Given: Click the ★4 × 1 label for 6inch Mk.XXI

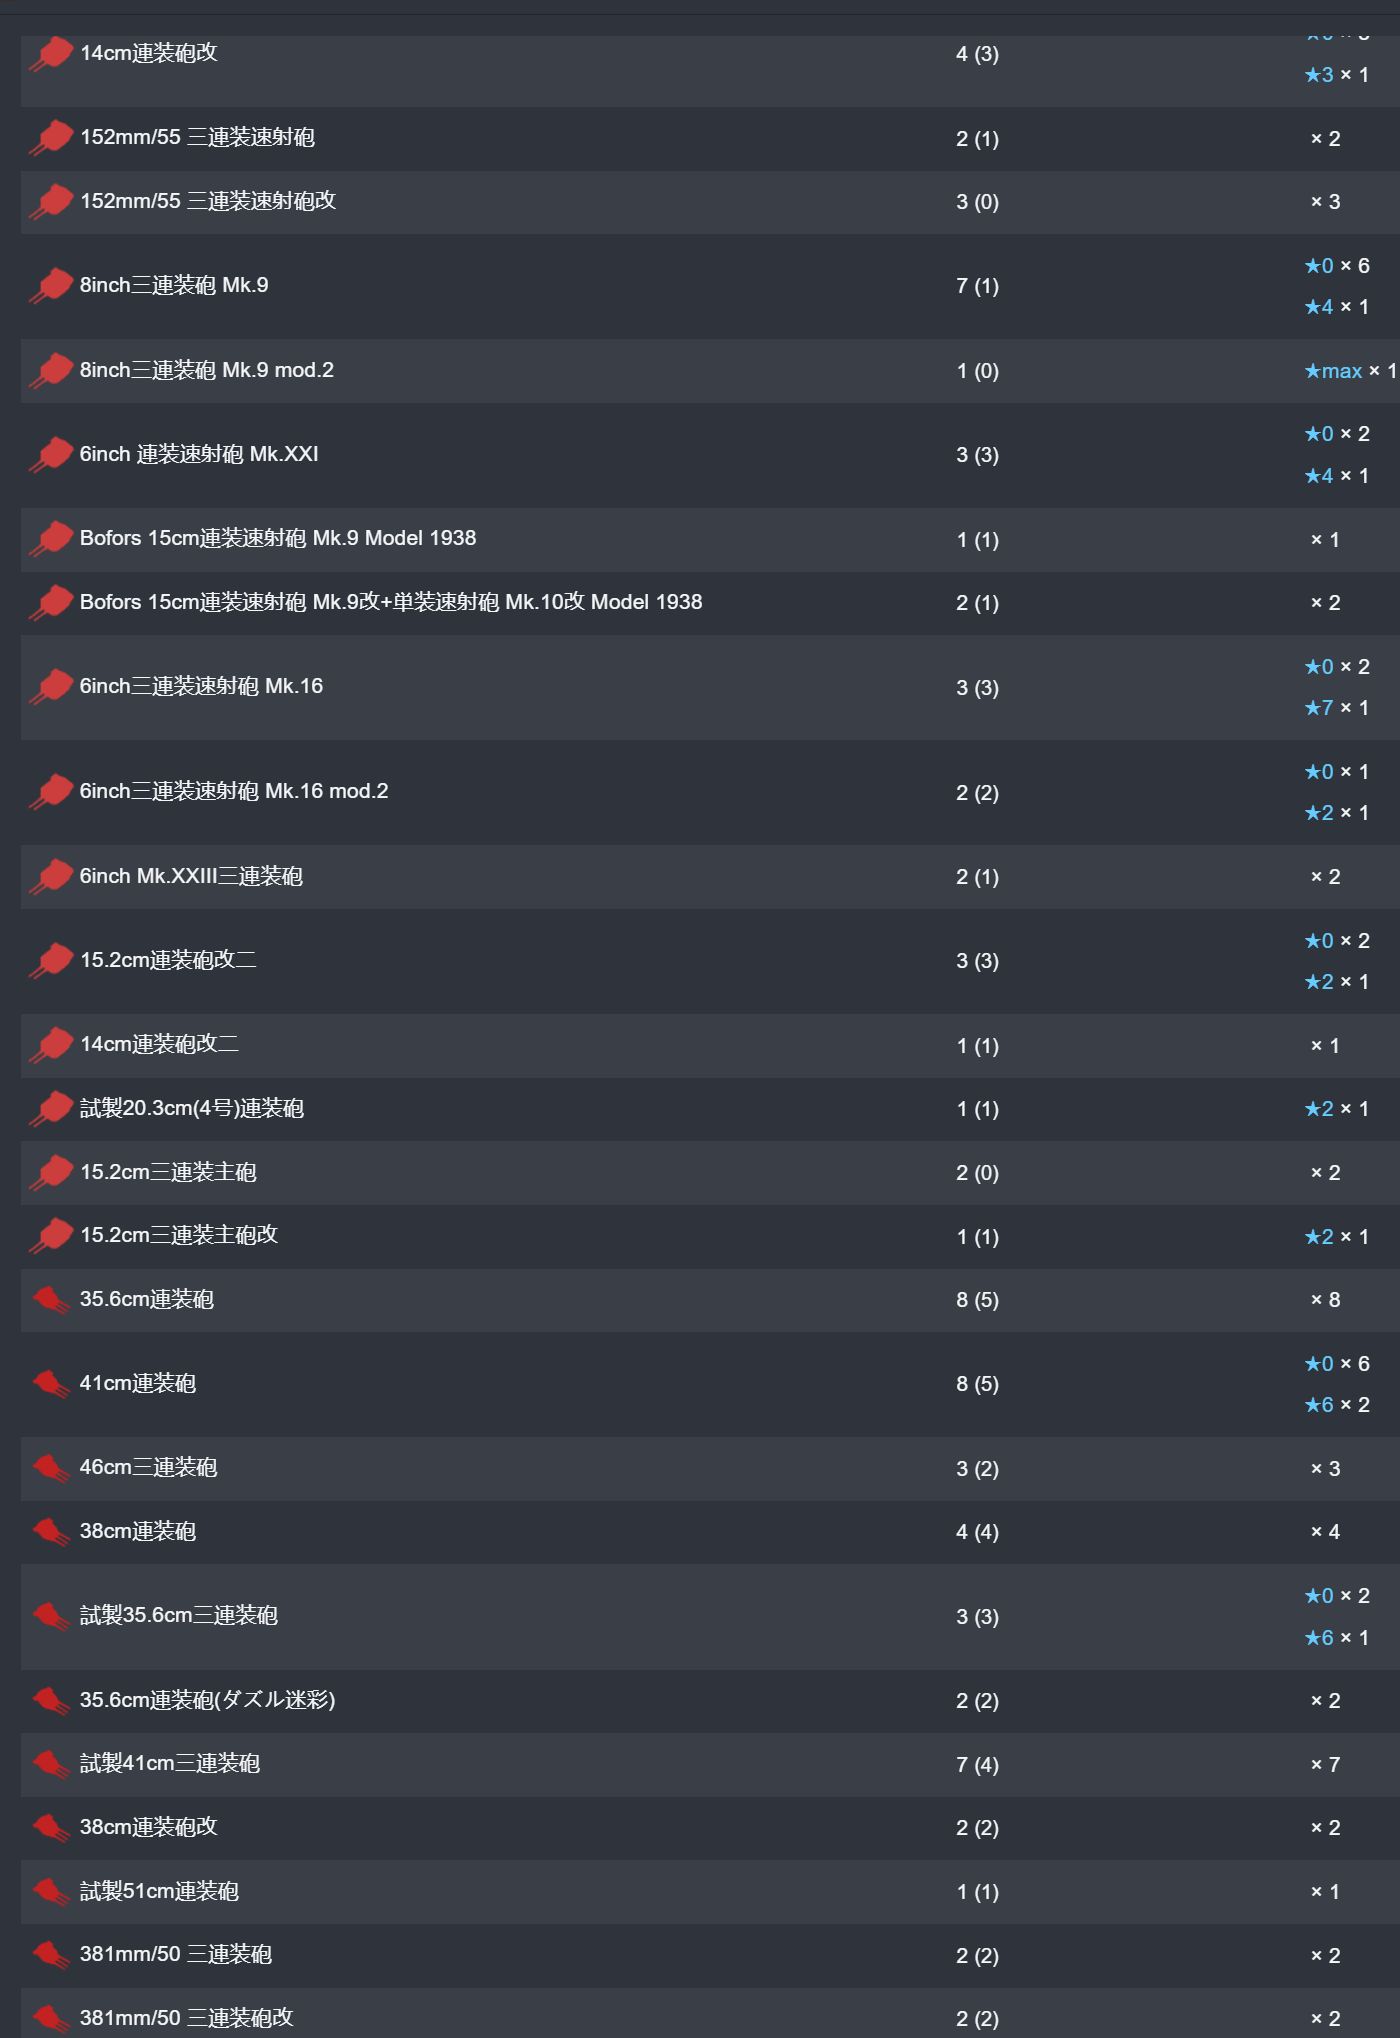Looking at the screenshot, I should point(1336,476).
